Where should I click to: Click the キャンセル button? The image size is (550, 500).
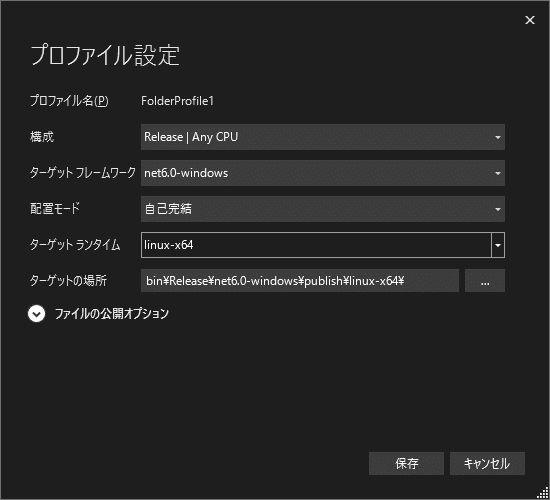tap(487, 464)
